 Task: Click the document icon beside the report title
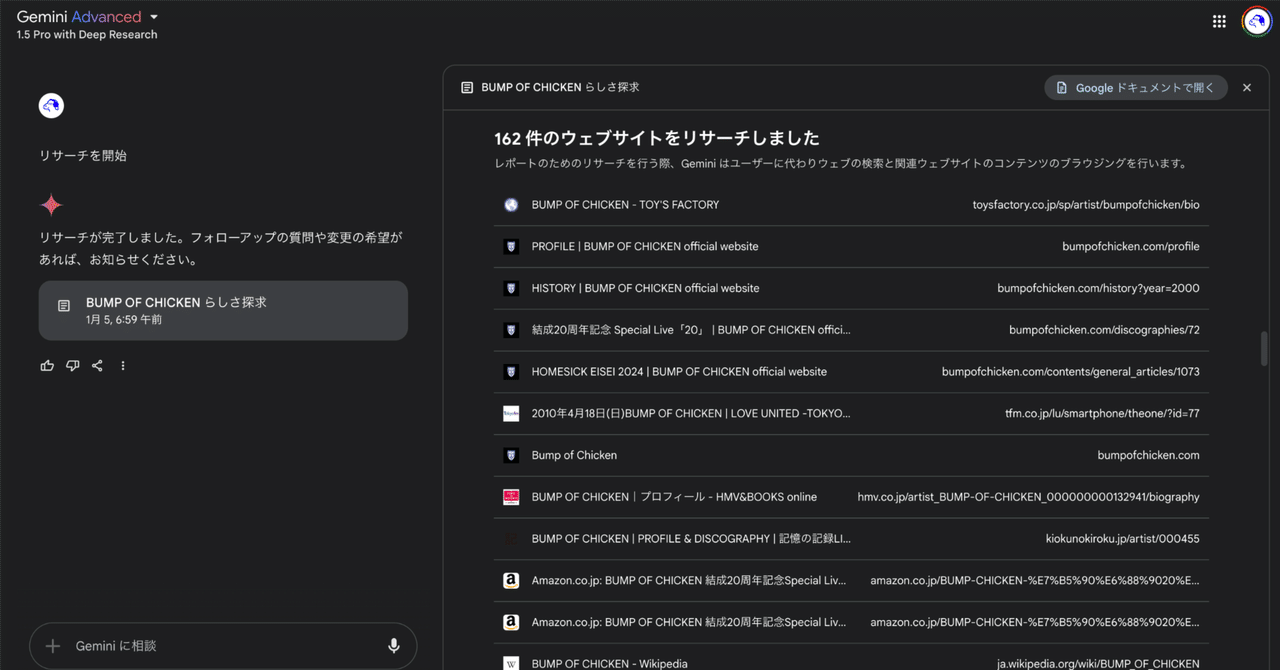(466, 87)
